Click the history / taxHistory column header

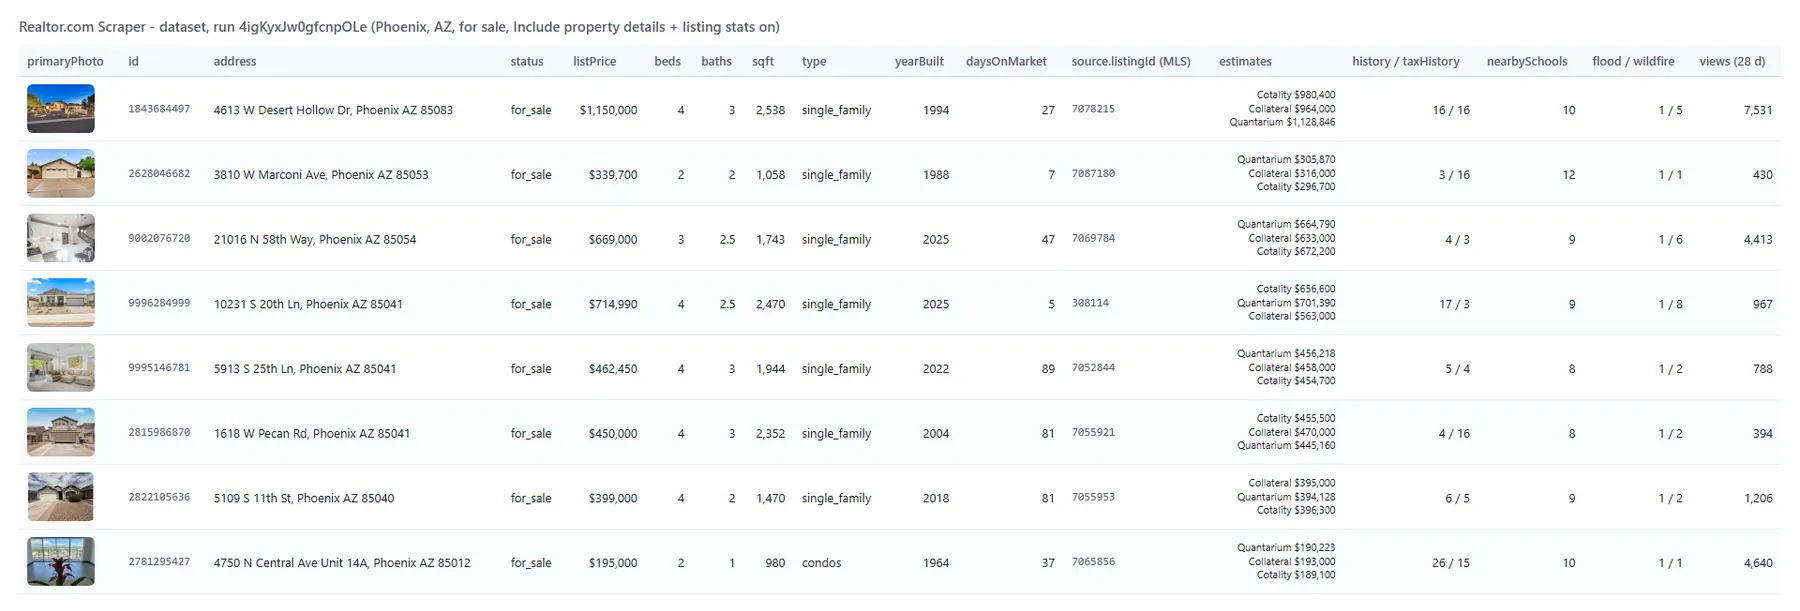pos(1405,61)
